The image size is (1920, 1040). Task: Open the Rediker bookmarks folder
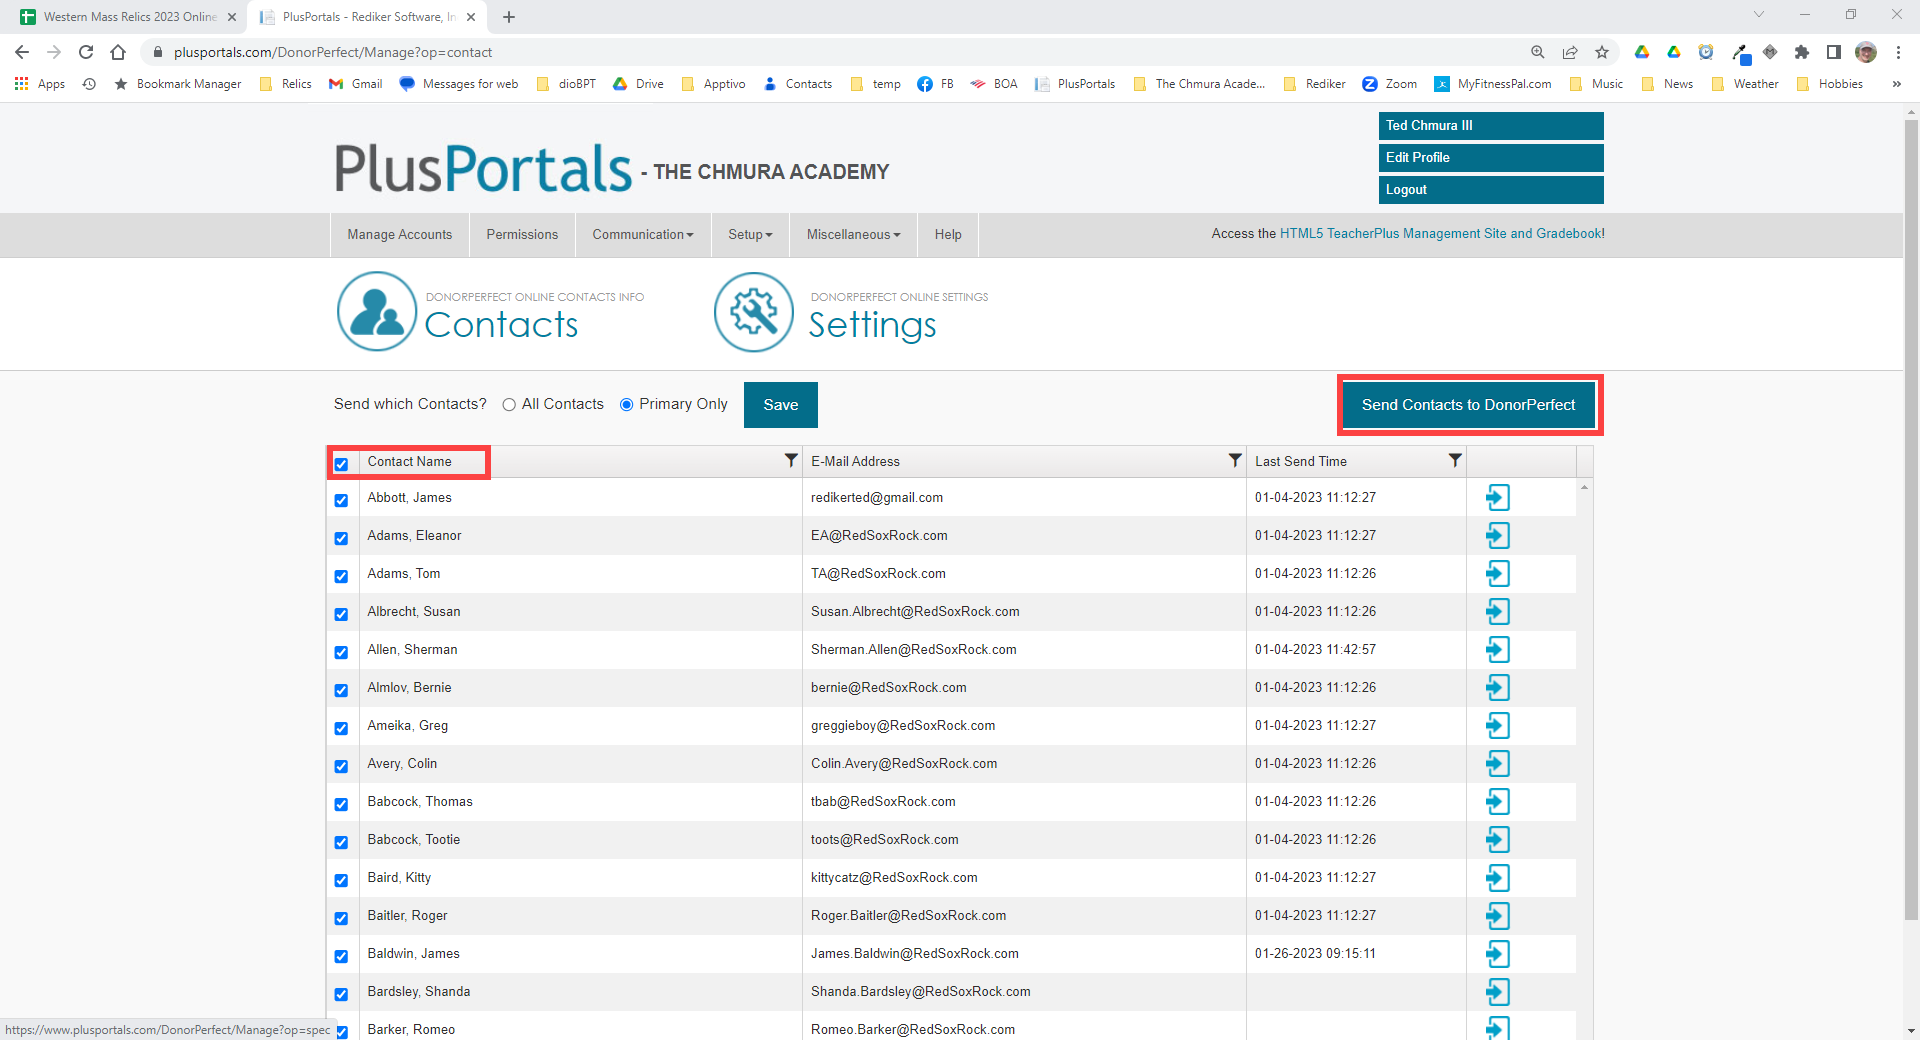(x=1314, y=84)
